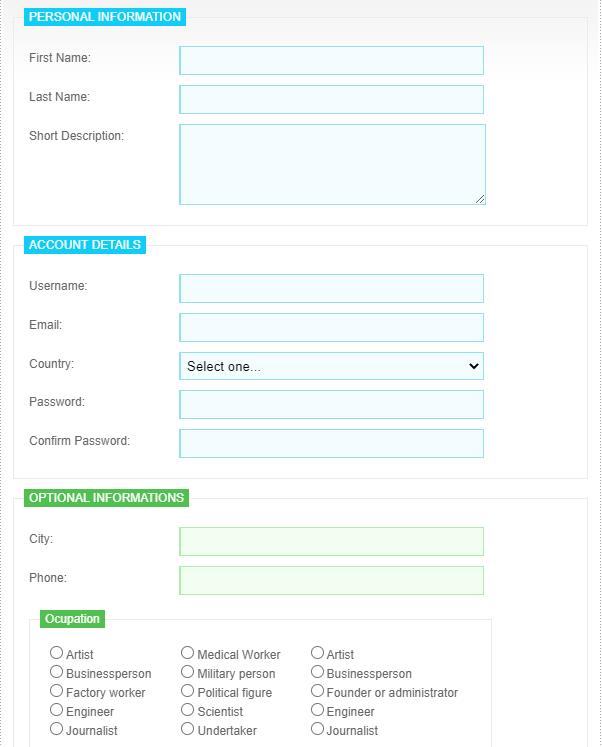Image resolution: width=602 pixels, height=747 pixels.
Task: Click the Email input box
Action: [x=331, y=327]
